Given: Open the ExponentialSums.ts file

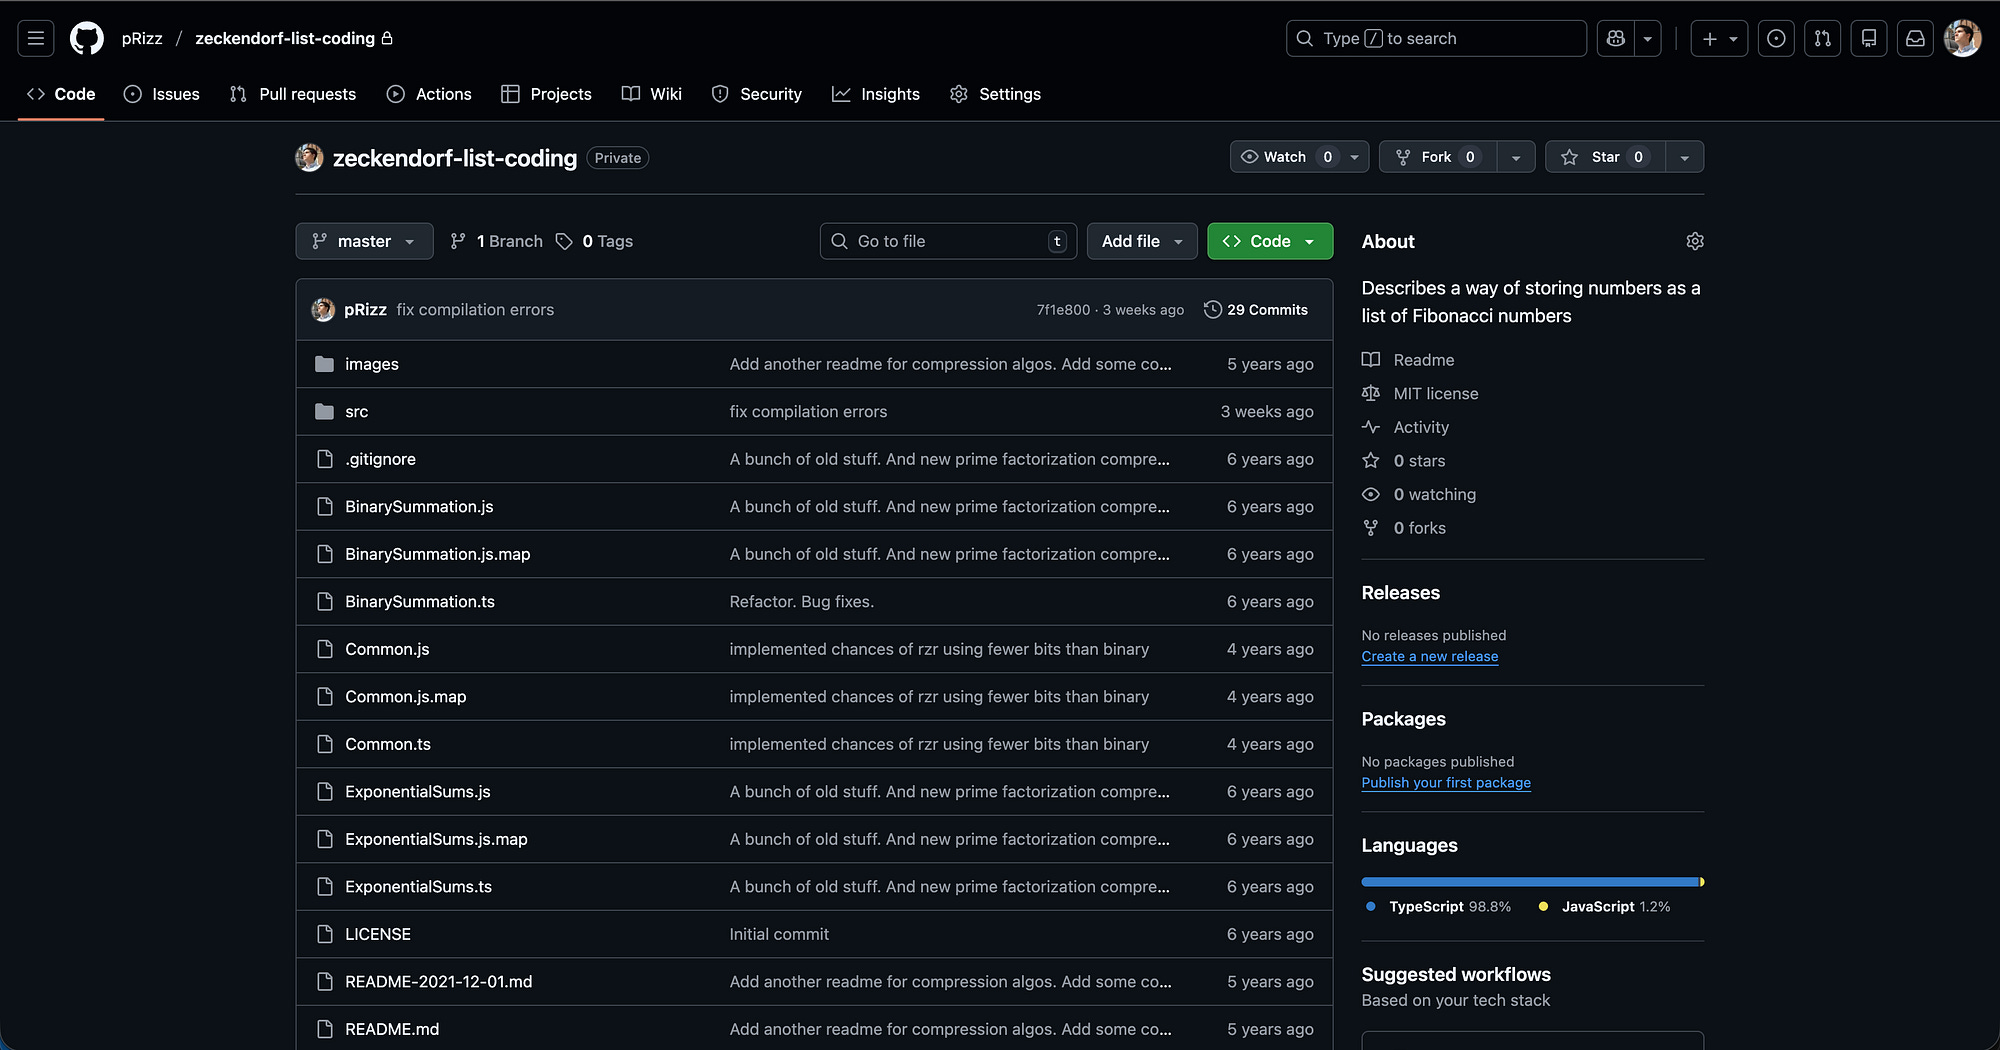Looking at the screenshot, I should (x=418, y=887).
